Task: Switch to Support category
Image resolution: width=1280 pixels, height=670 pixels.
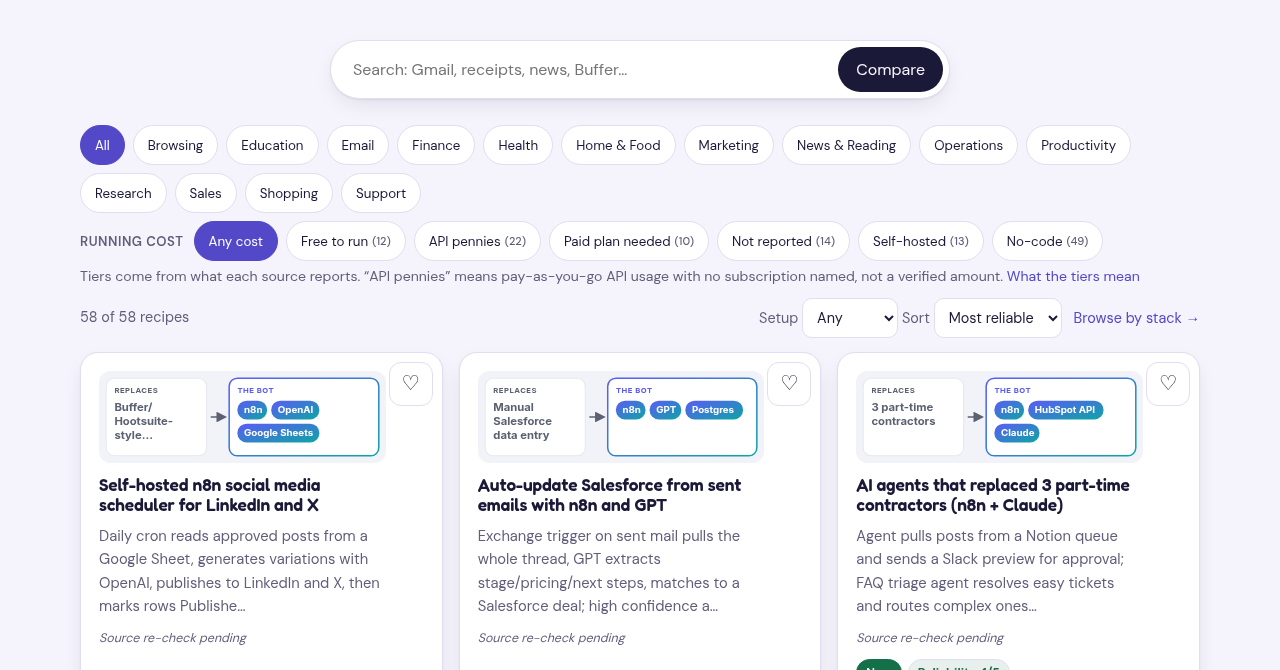Action: 381,193
